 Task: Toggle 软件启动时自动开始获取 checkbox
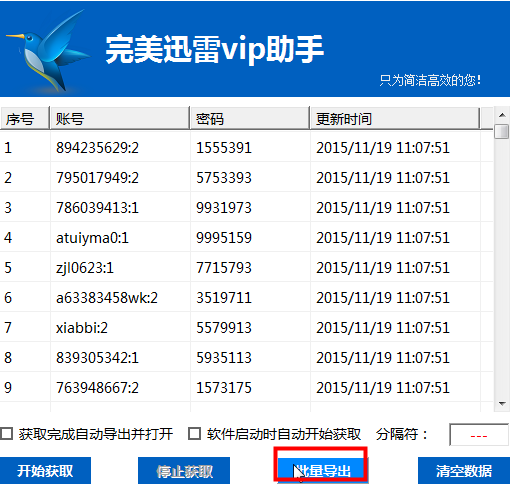tap(194, 434)
